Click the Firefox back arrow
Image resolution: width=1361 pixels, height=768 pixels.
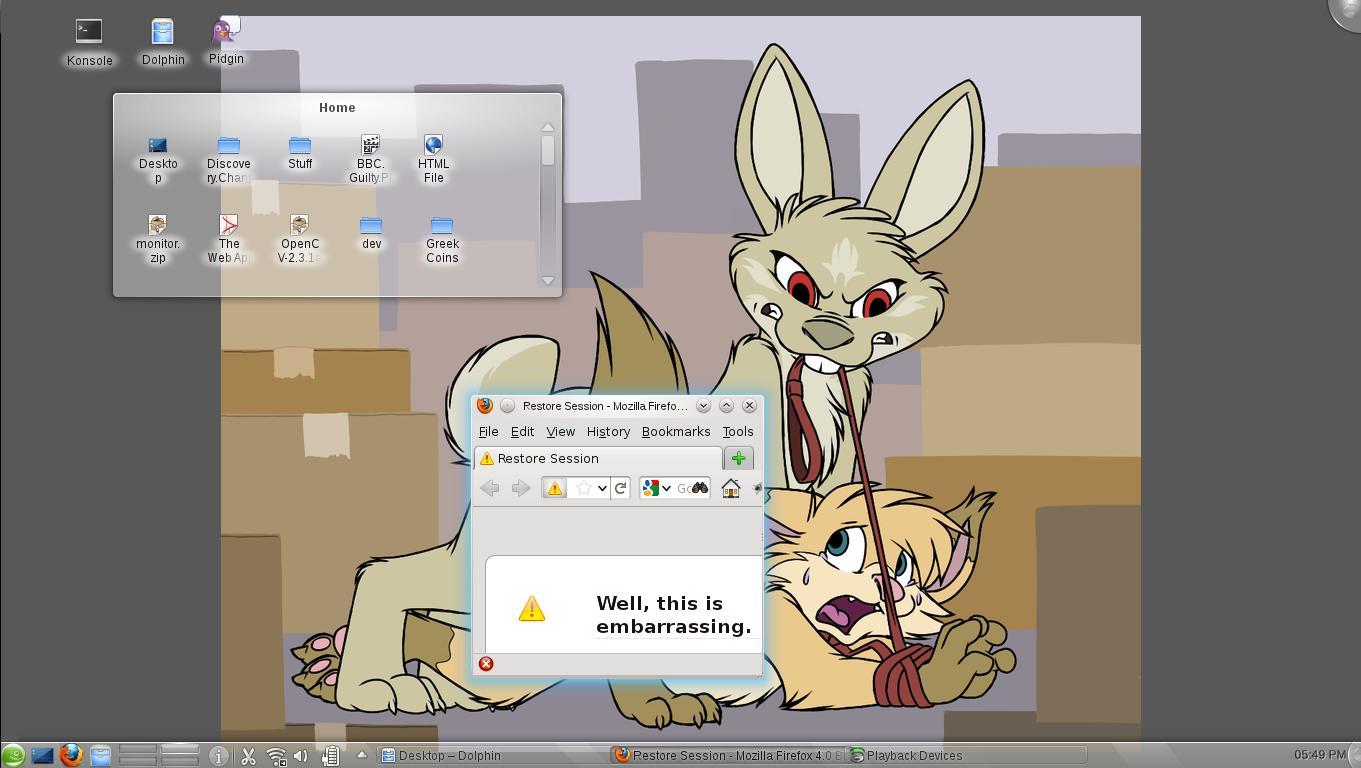coord(490,488)
